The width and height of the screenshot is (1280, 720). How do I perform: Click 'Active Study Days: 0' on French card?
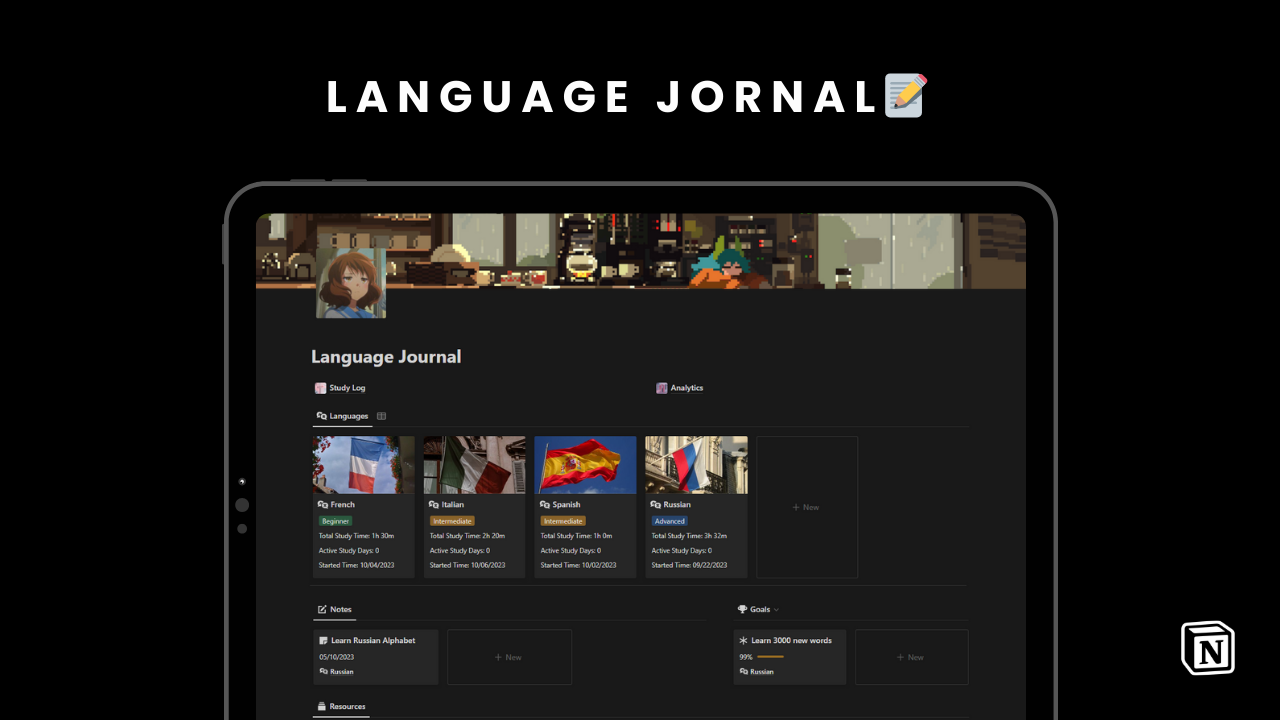tap(349, 550)
